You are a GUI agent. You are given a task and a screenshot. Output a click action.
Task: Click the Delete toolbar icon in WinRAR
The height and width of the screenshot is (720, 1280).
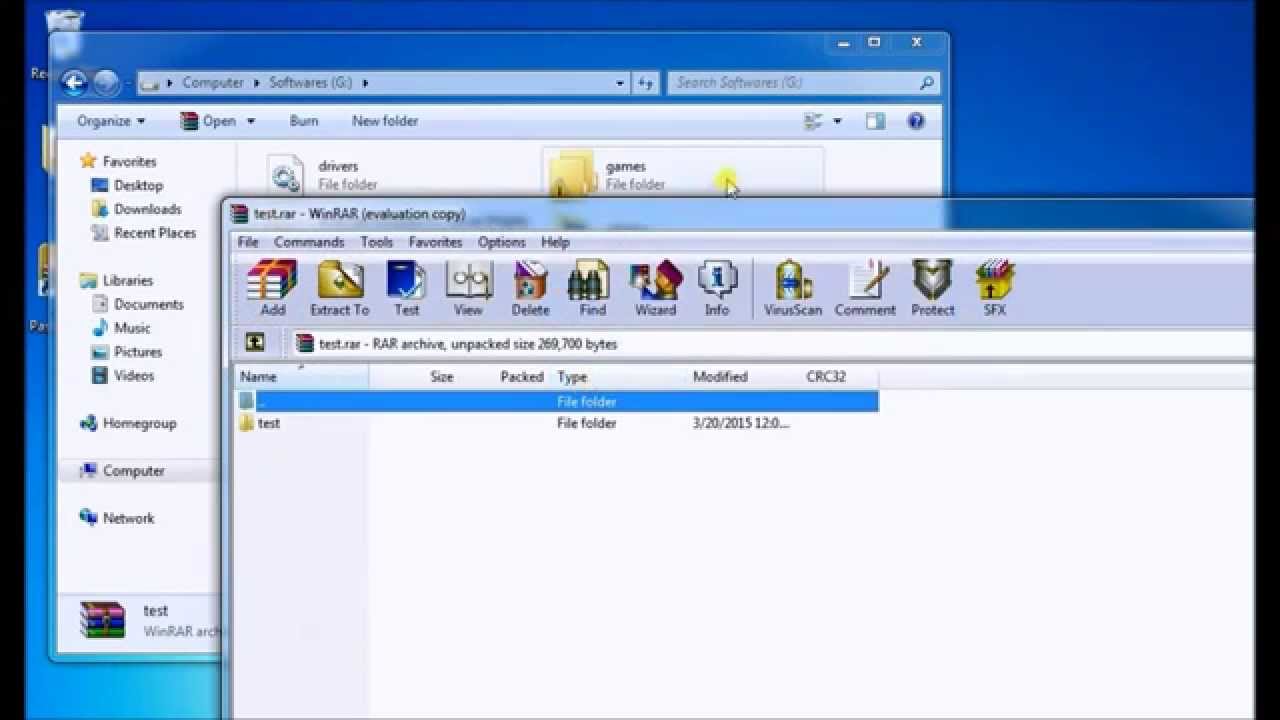coord(530,288)
